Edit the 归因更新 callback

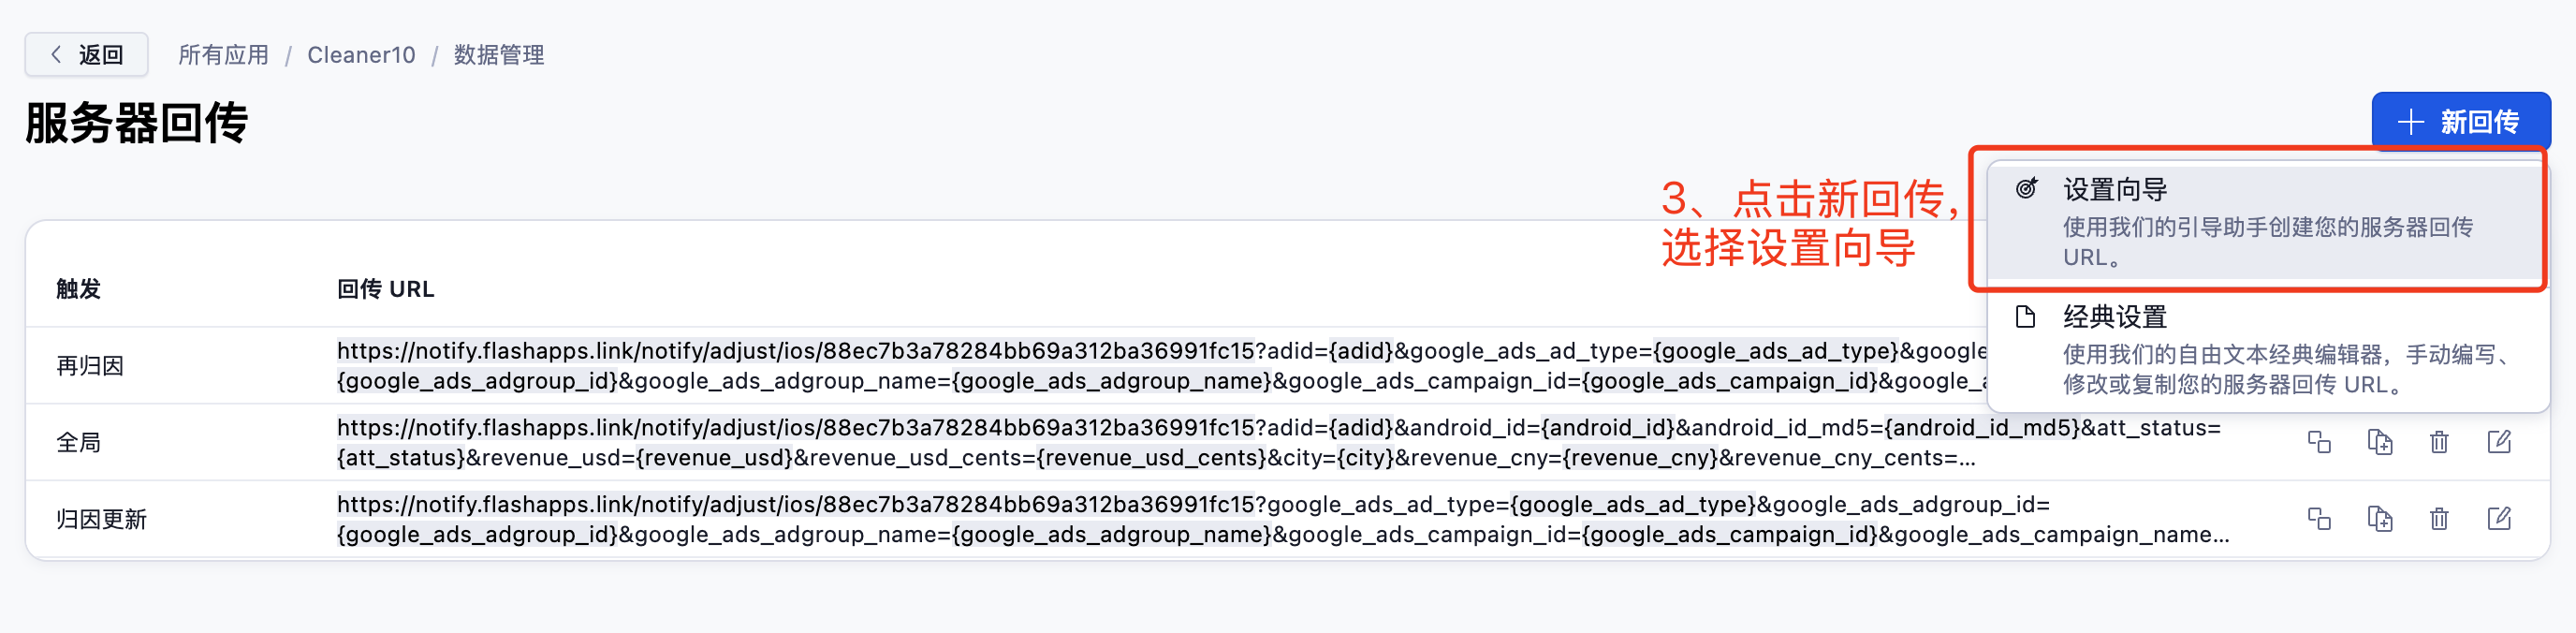2499,519
